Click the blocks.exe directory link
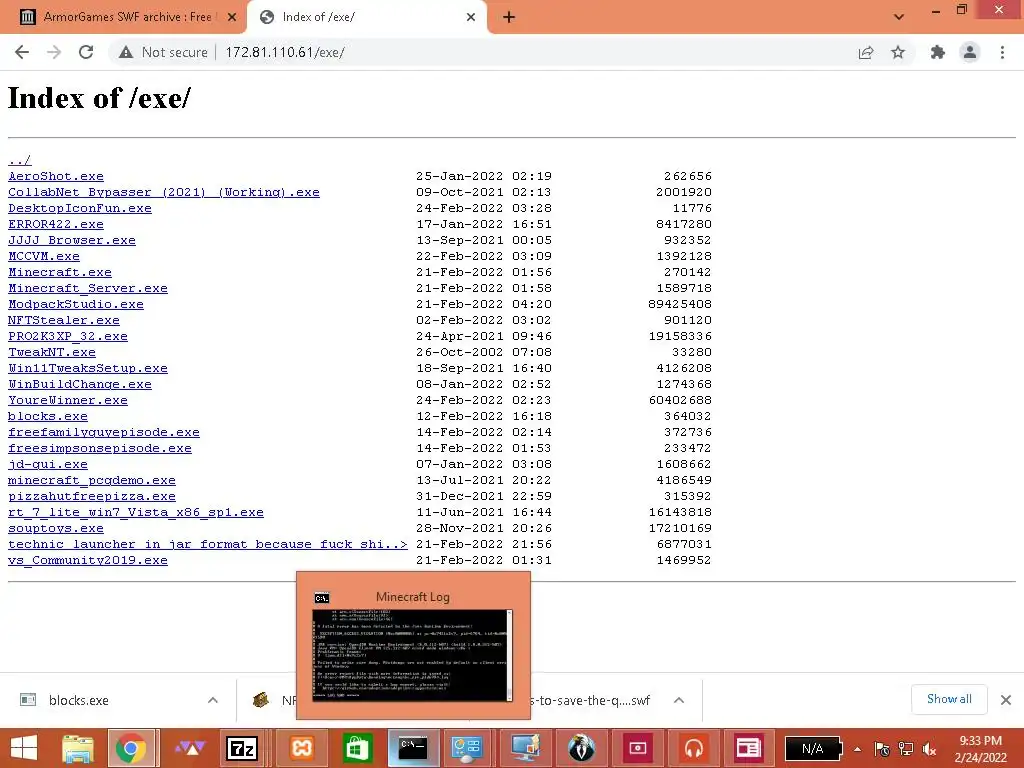The width and height of the screenshot is (1024, 768). 48,416
